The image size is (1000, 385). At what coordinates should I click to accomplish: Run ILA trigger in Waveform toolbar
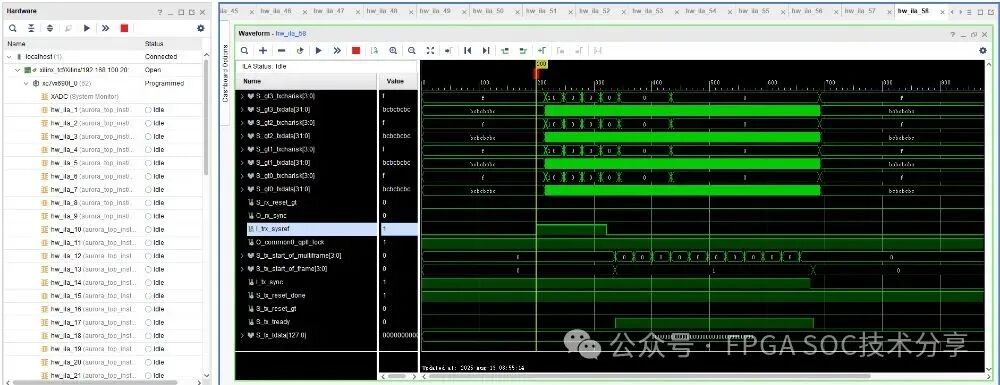pos(319,50)
